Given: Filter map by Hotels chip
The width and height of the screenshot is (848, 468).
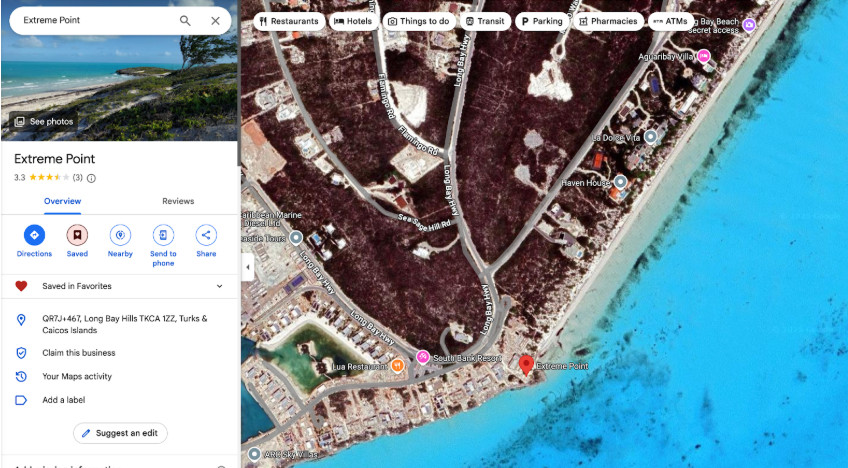Looking at the screenshot, I should tap(353, 22).
